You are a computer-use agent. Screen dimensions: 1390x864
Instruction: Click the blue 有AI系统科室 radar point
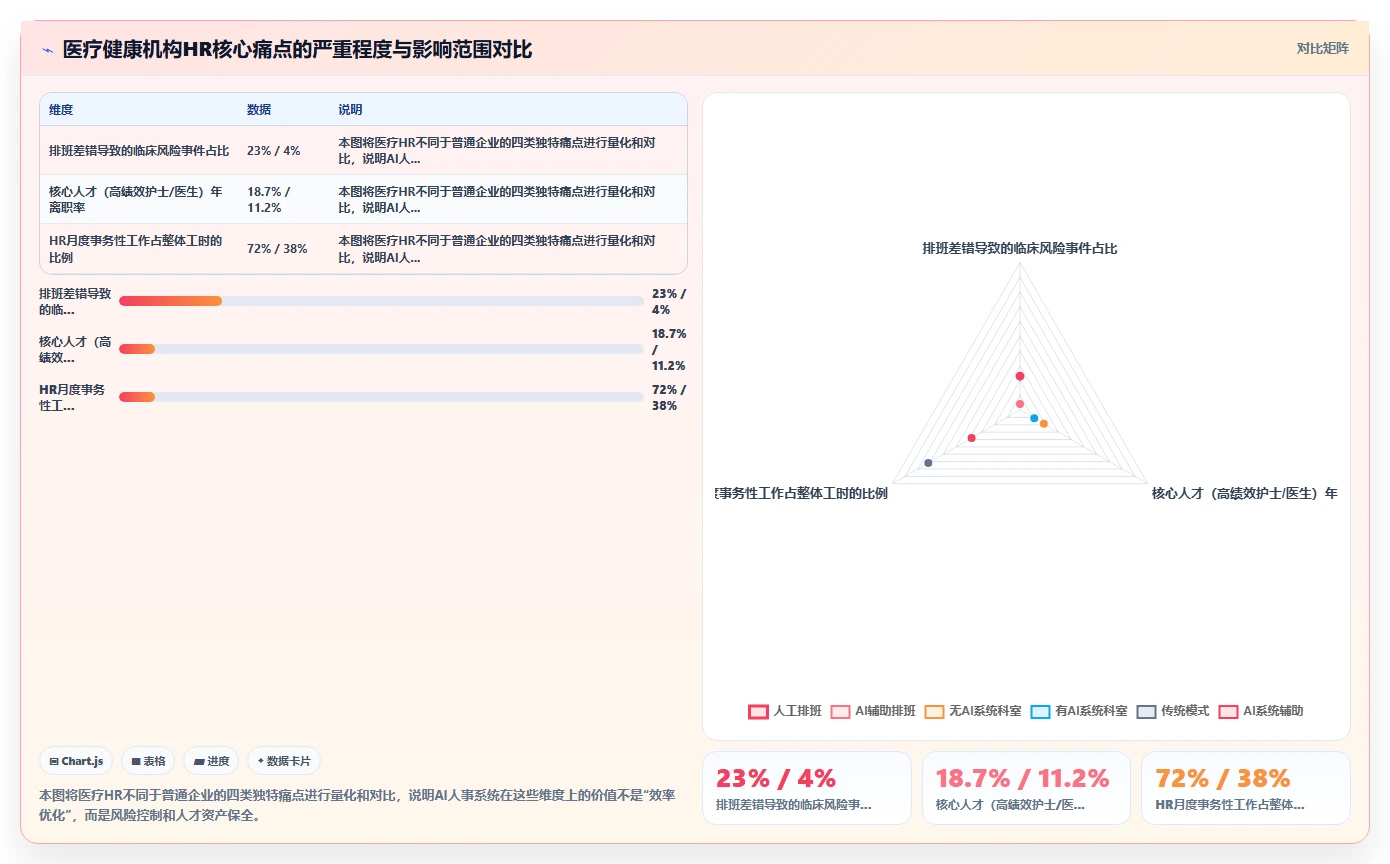click(1034, 418)
